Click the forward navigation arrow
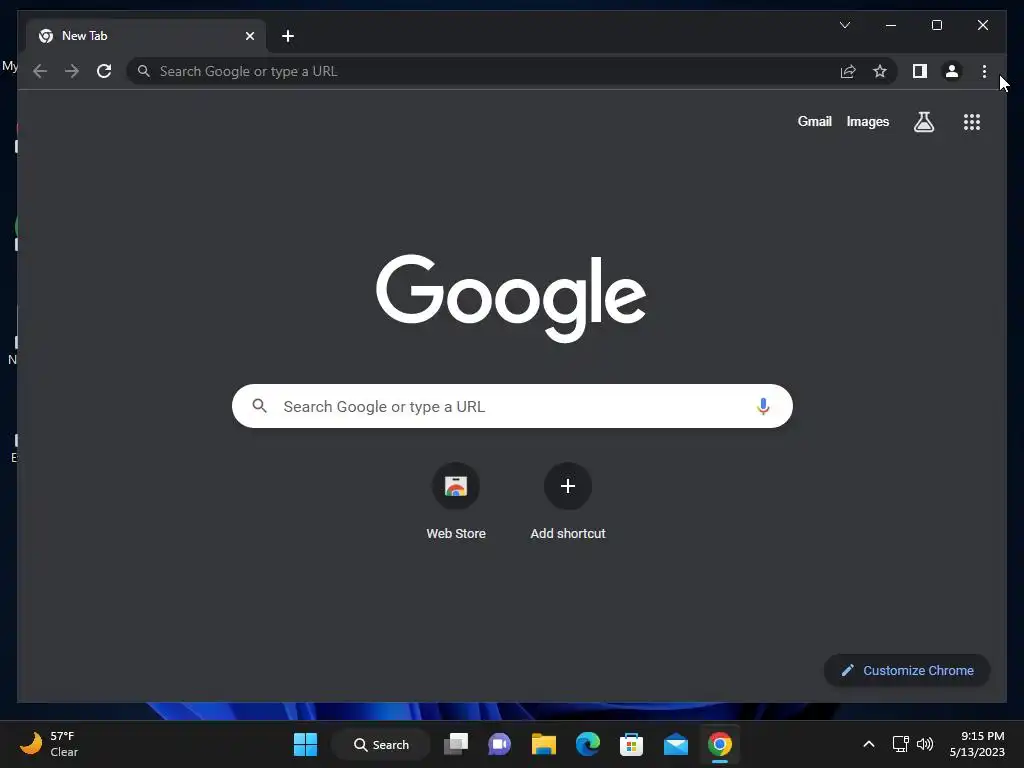 pos(72,71)
